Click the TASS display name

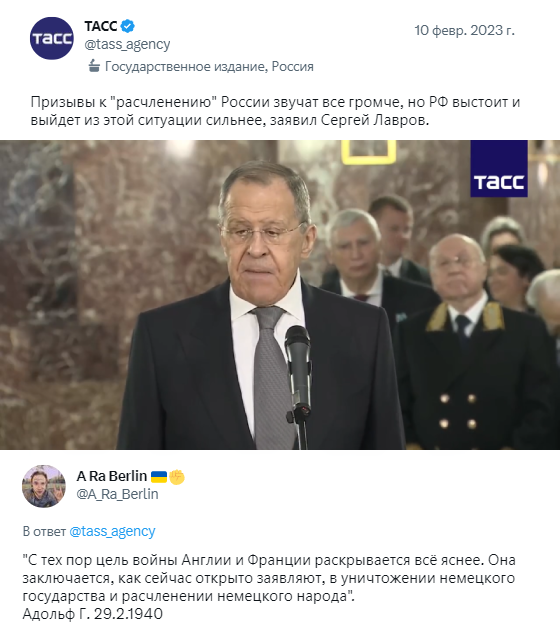(101, 26)
